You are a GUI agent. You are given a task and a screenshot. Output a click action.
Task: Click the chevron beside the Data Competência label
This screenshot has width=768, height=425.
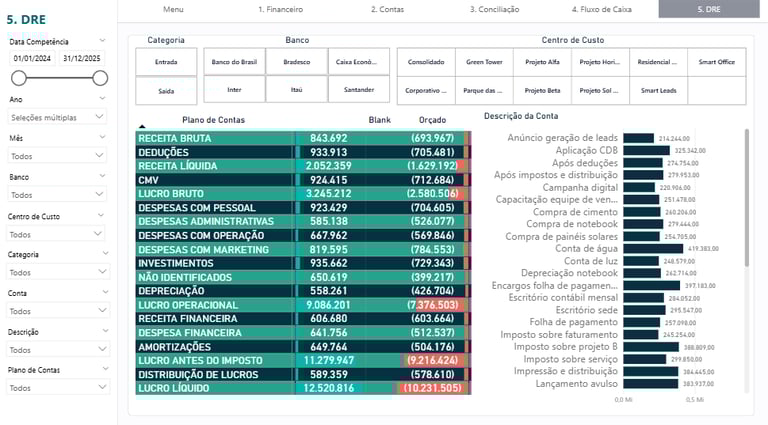point(103,42)
